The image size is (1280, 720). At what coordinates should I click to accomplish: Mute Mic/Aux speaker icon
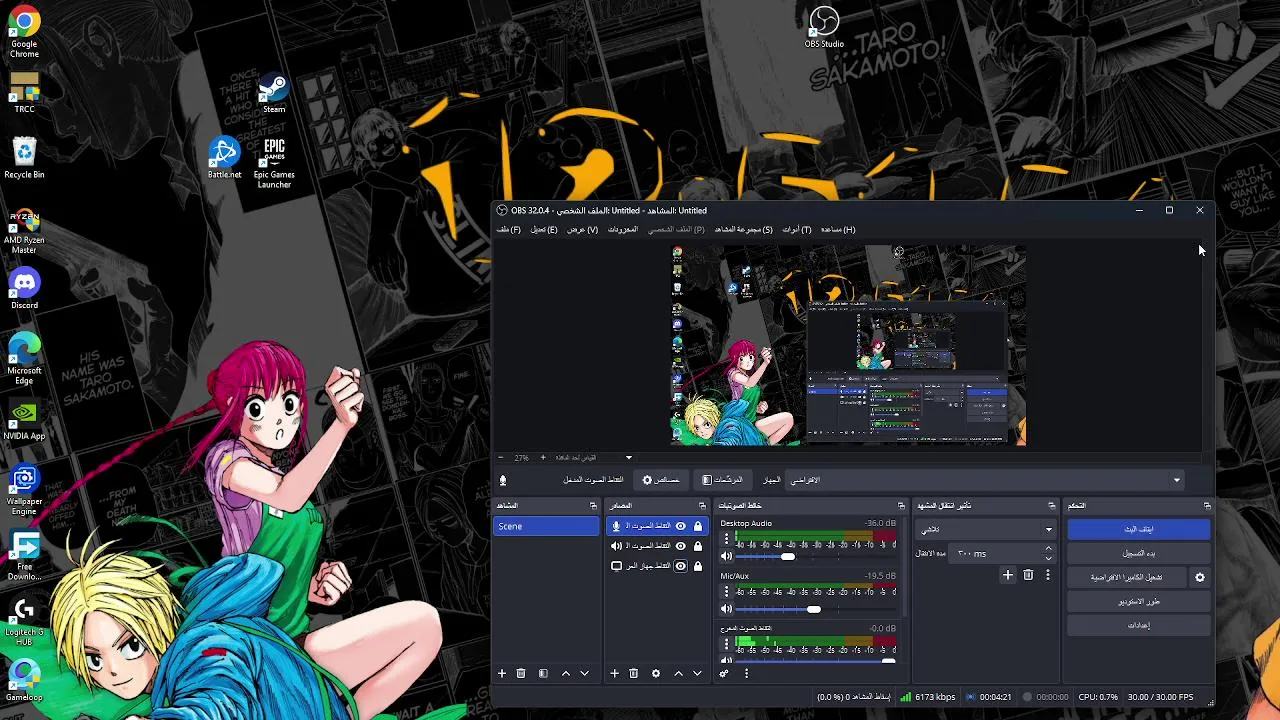727,609
